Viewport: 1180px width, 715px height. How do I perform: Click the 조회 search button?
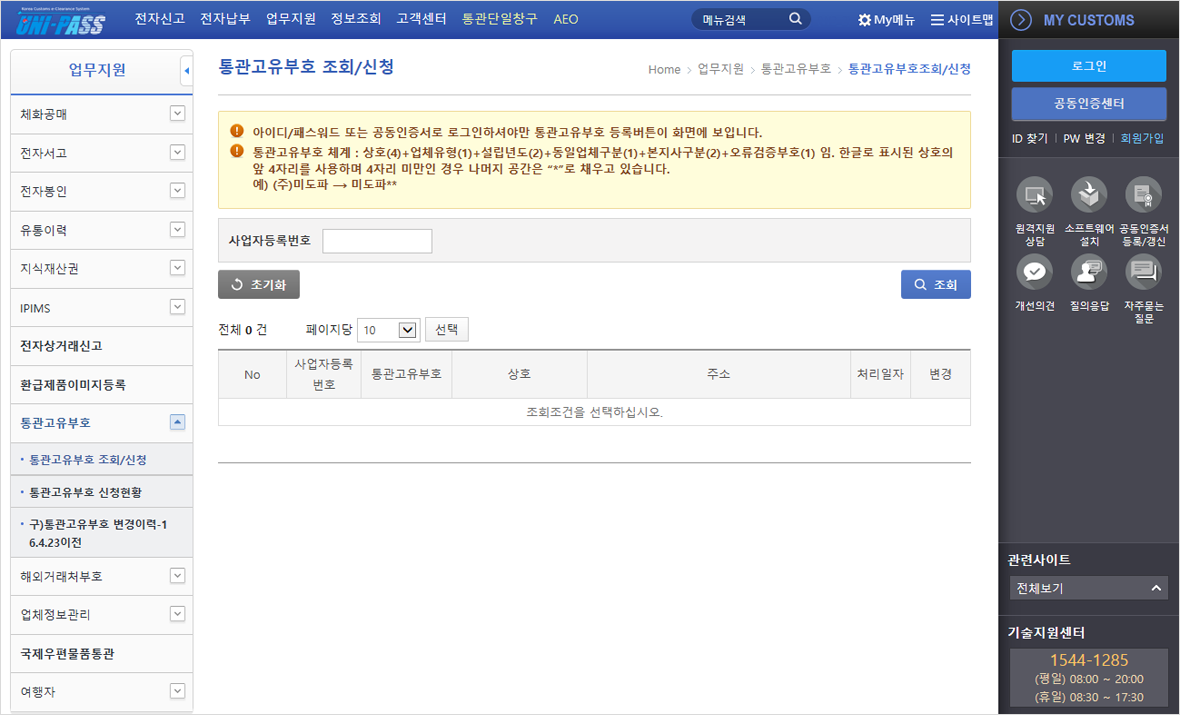point(935,285)
